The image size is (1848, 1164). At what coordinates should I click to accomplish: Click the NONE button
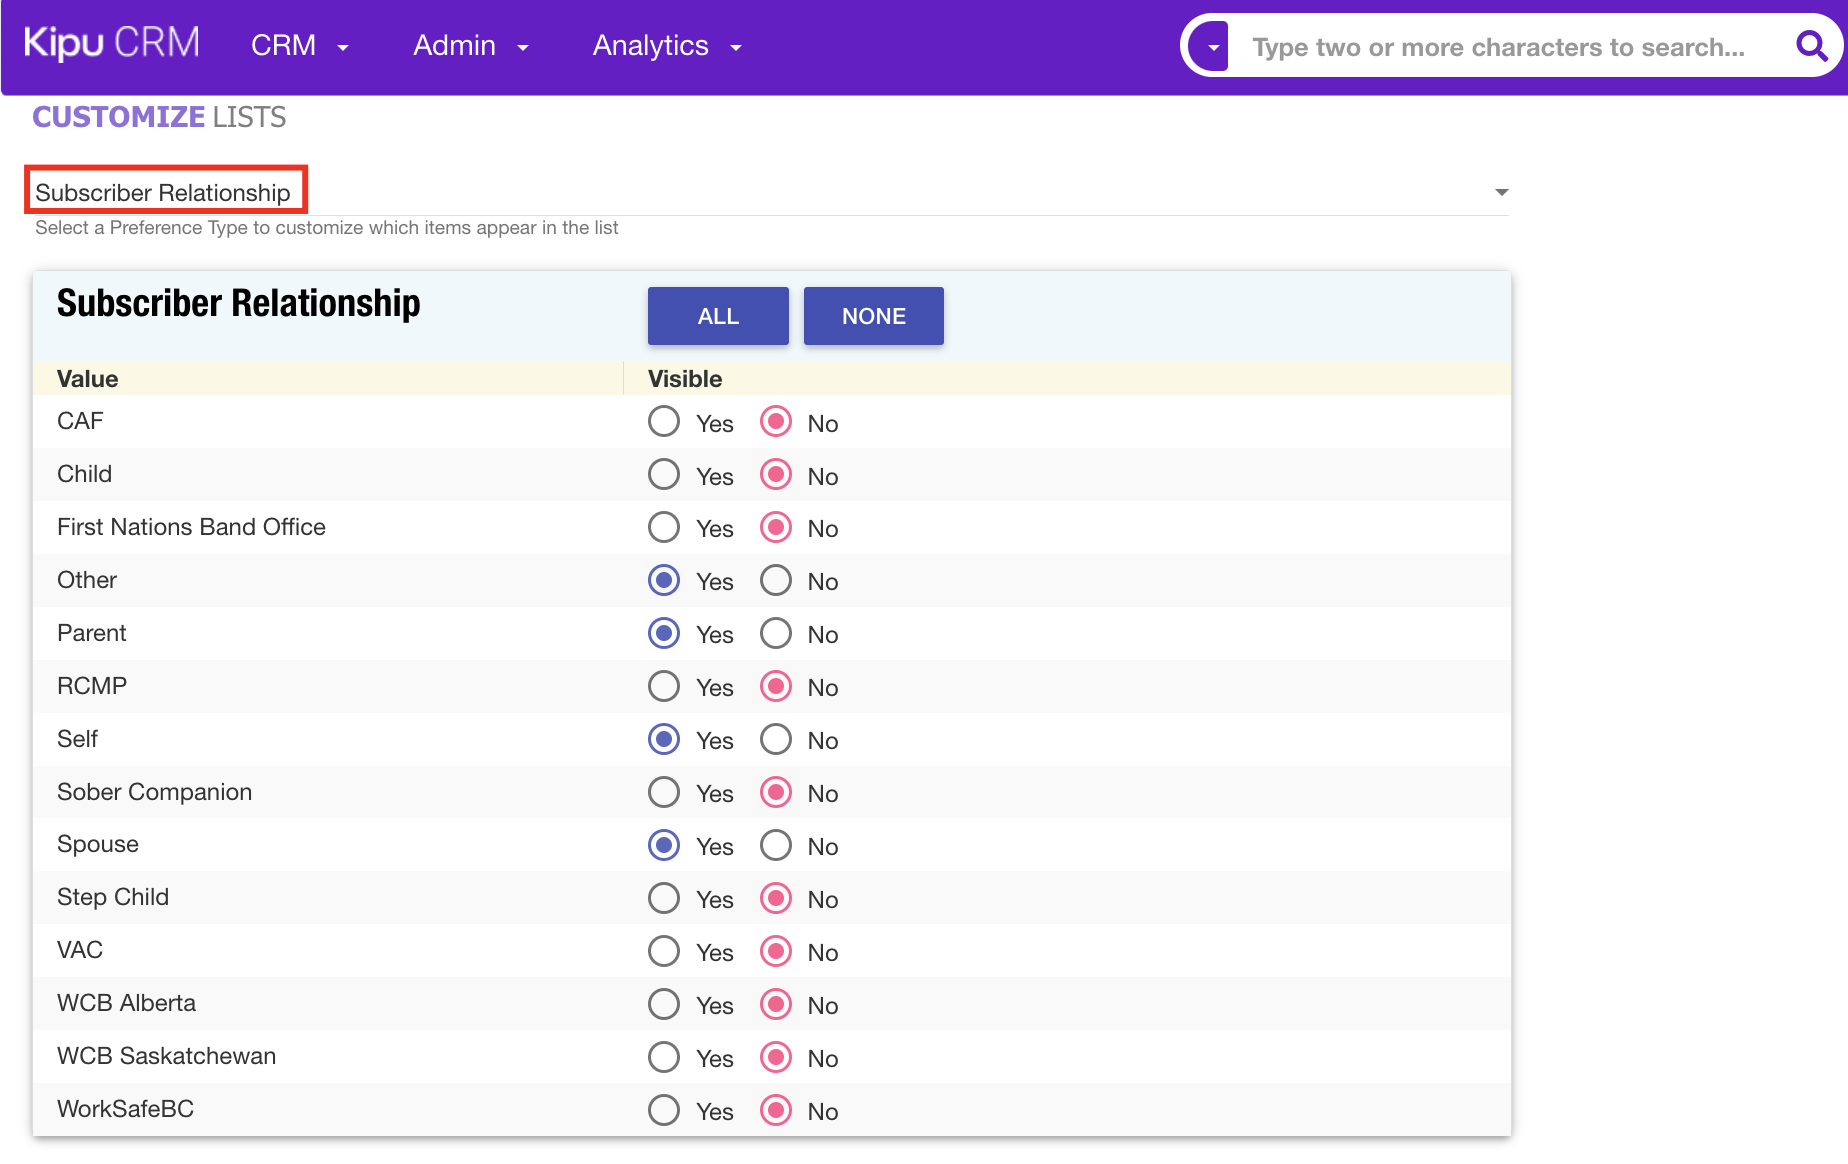[873, 316]
